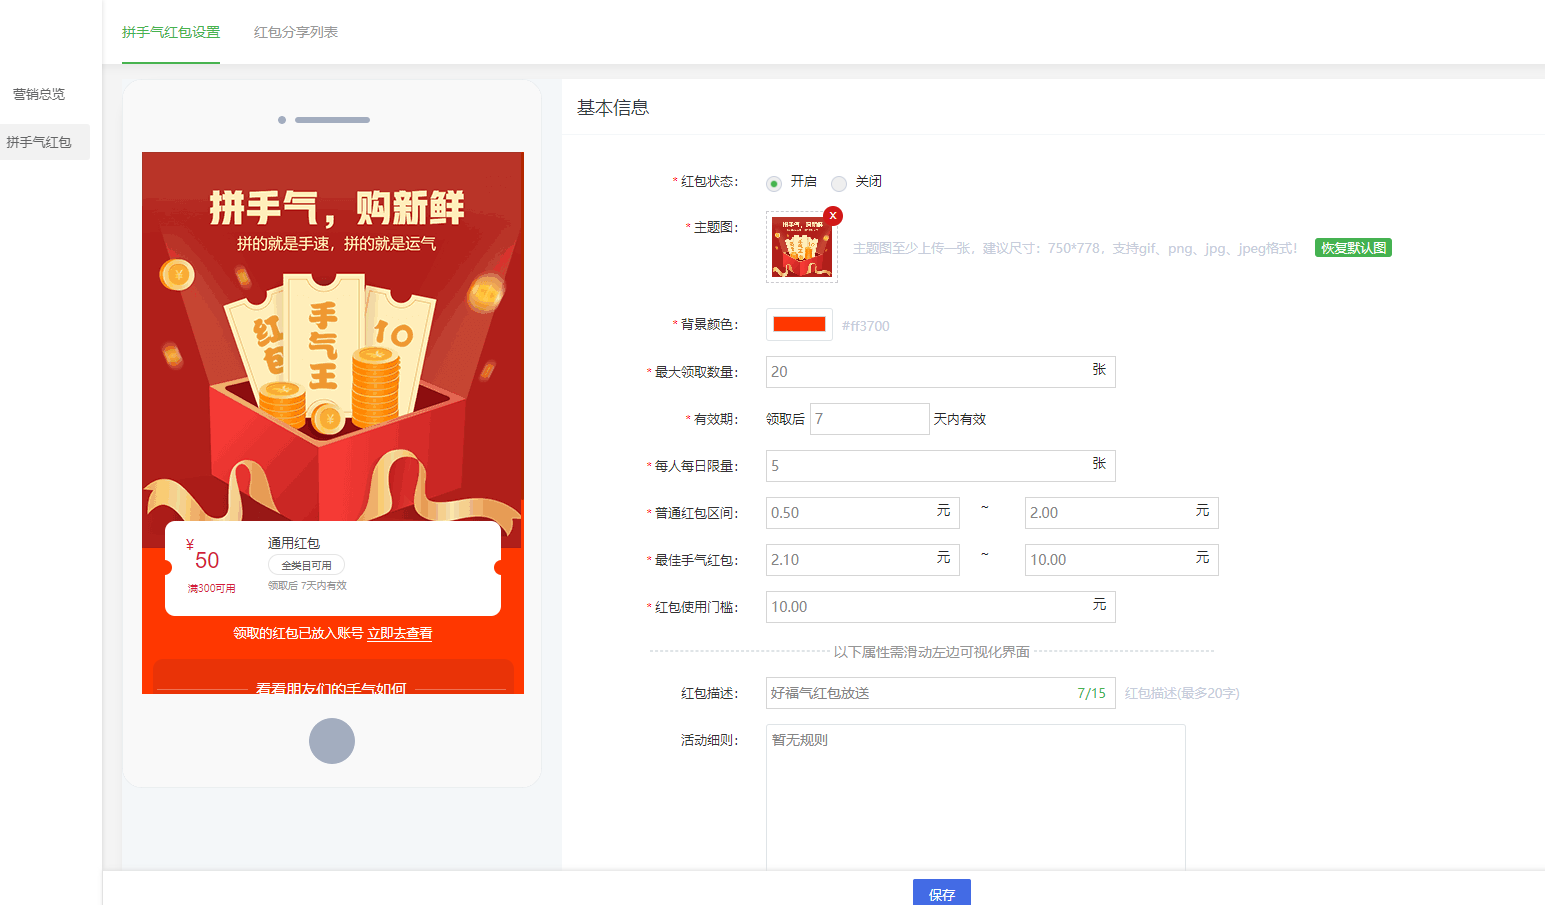Open the 拼手气红包设置 tab
The image size is (1545, 905).
point(171,32)
